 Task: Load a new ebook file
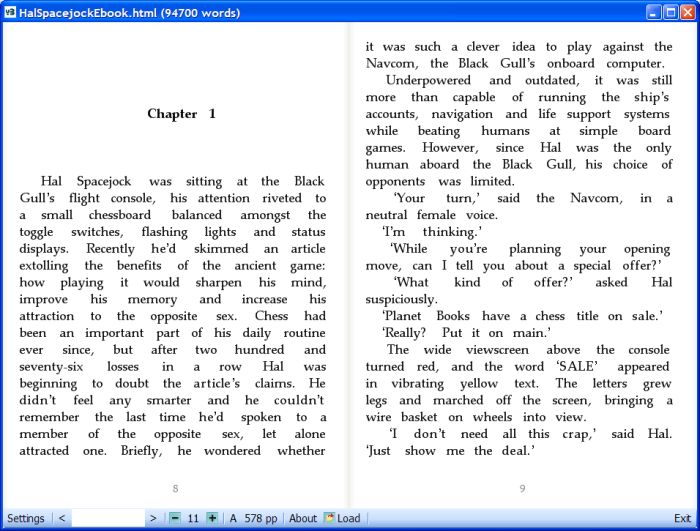[342, 518]
